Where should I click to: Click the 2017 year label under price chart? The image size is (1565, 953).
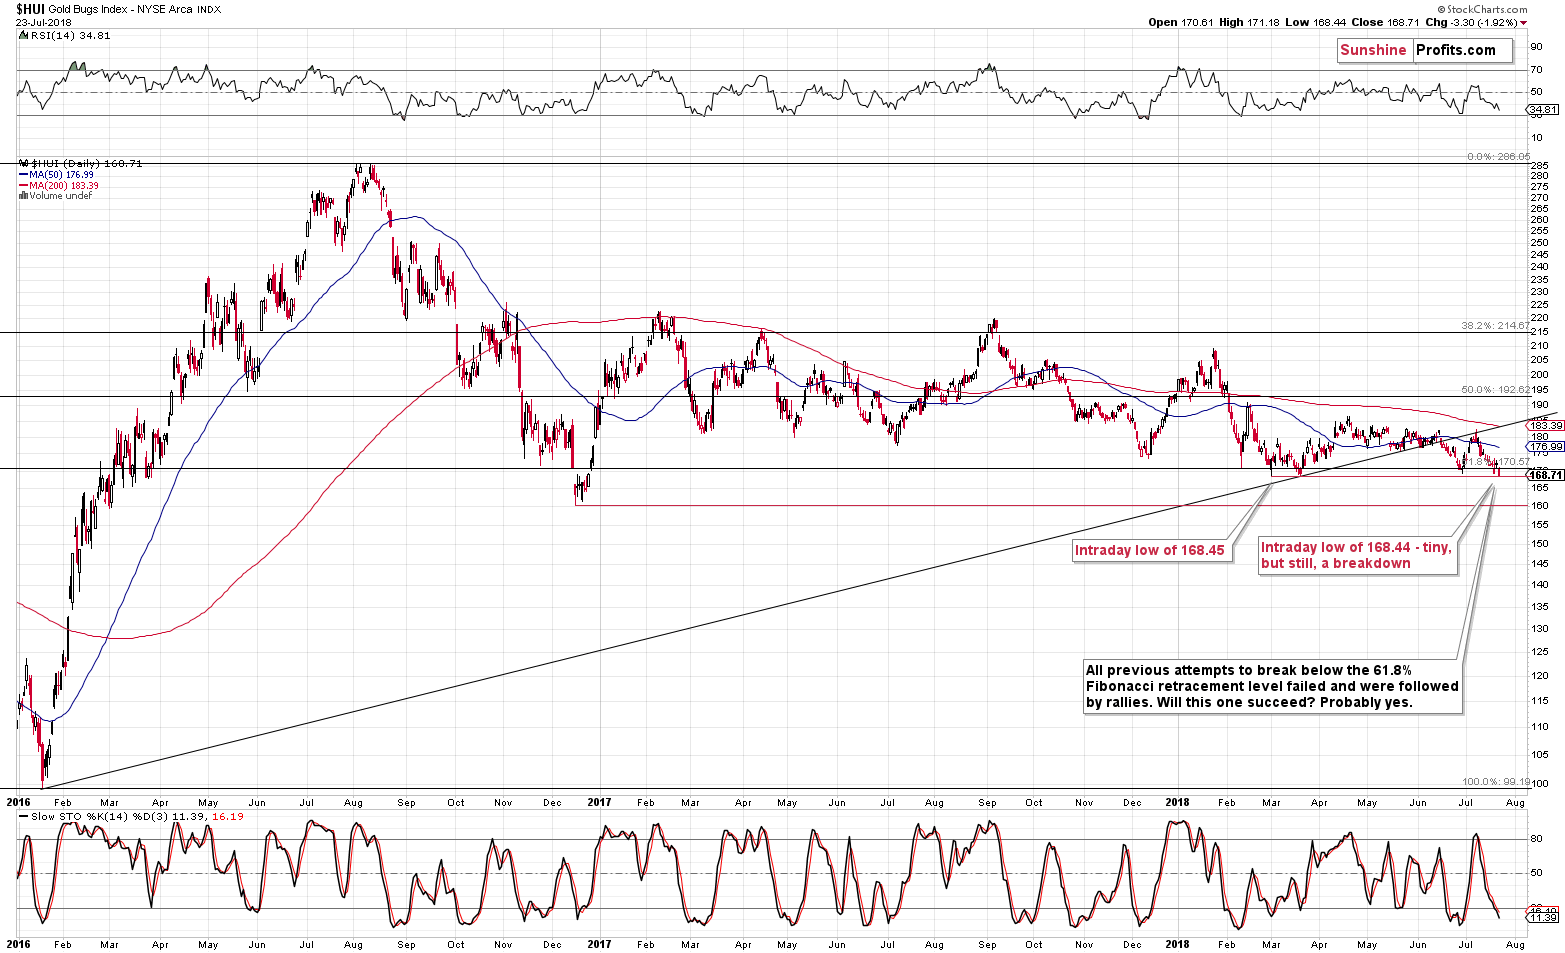pyautogui.click(x=599, y=802)
